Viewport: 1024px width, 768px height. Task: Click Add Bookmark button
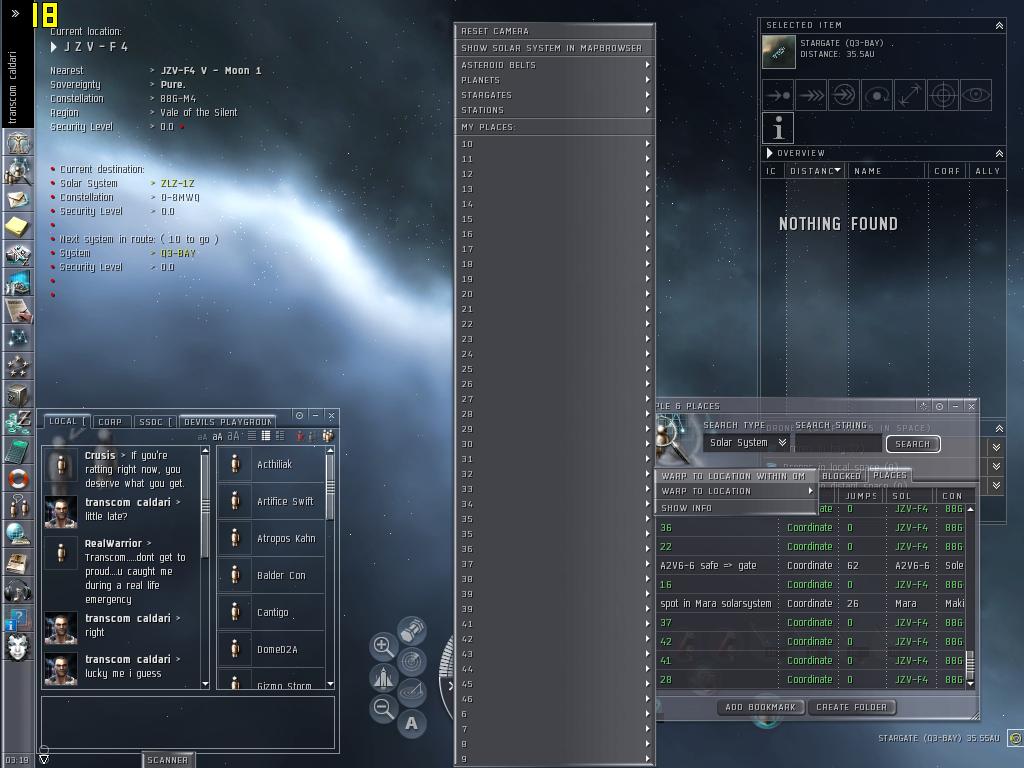[761, 707]
